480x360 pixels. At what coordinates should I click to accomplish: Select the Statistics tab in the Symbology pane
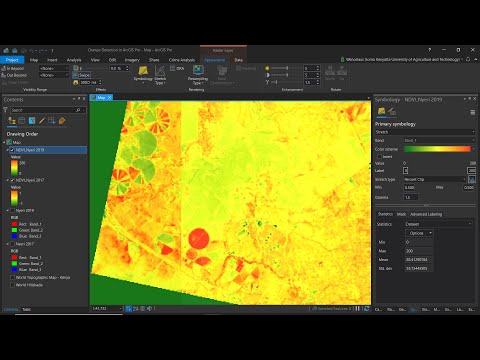point(385,214)
